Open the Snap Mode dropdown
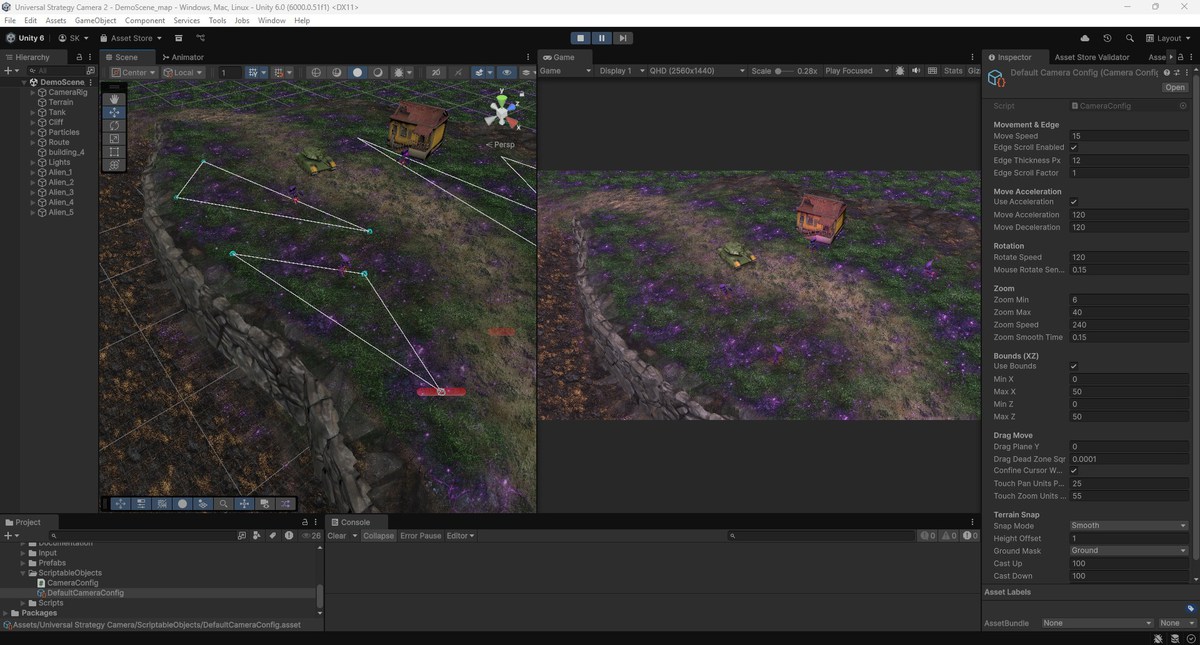1200x645 pixels. 1127,525
